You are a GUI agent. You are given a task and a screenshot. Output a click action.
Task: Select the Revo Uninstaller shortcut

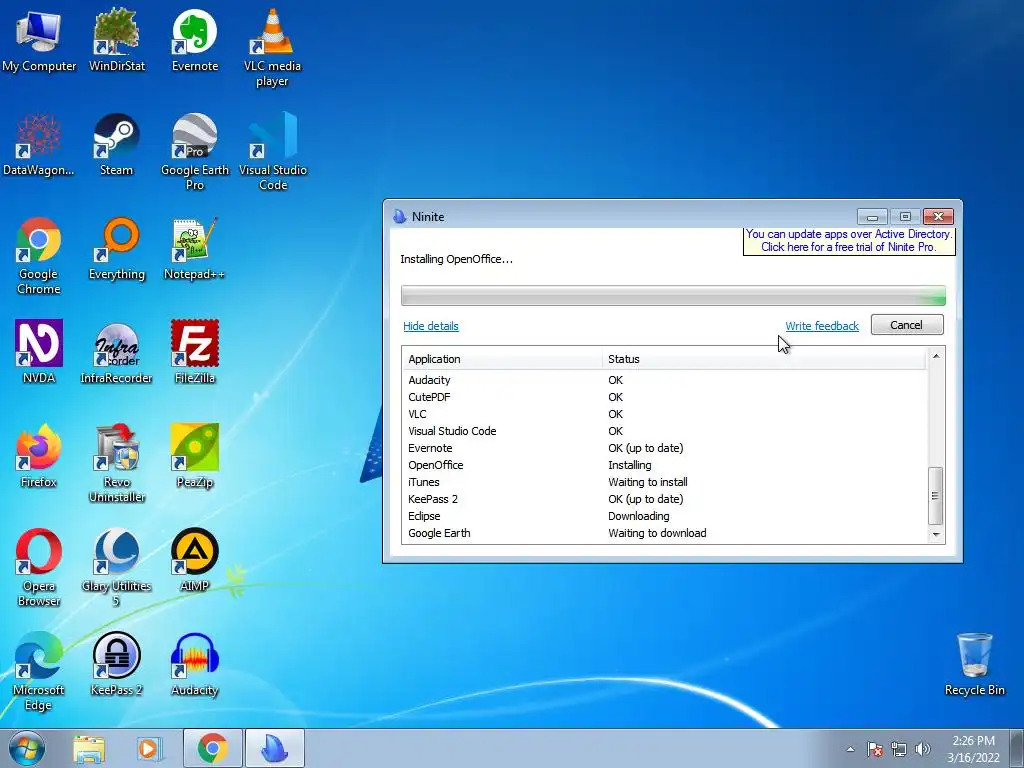(x=117, y=464)
